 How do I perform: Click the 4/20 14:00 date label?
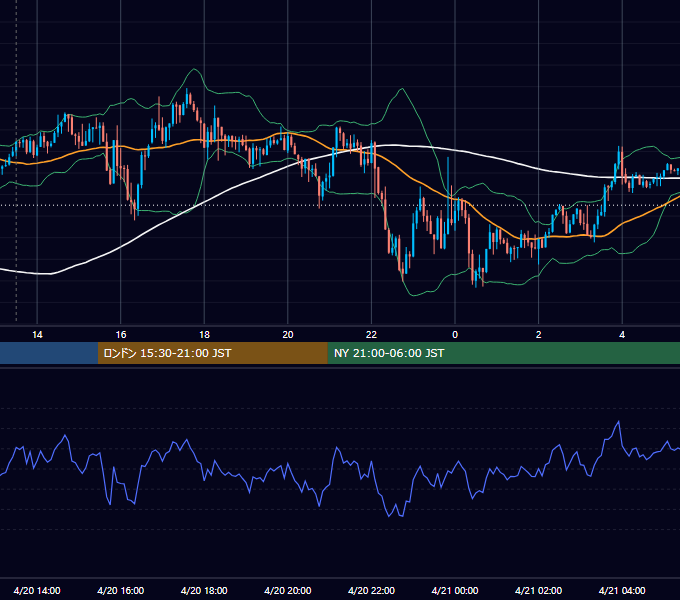[37, 590]
